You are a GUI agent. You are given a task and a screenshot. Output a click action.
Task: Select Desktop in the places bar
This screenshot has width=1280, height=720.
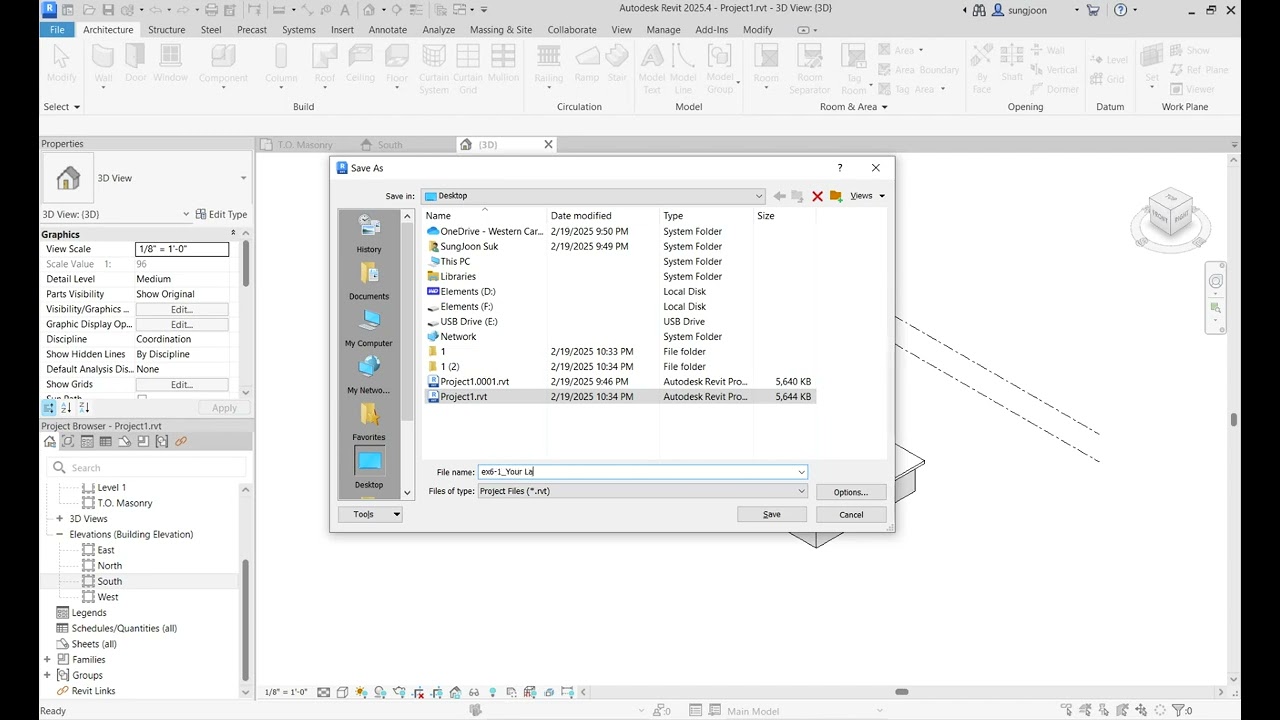coord(369,468)
